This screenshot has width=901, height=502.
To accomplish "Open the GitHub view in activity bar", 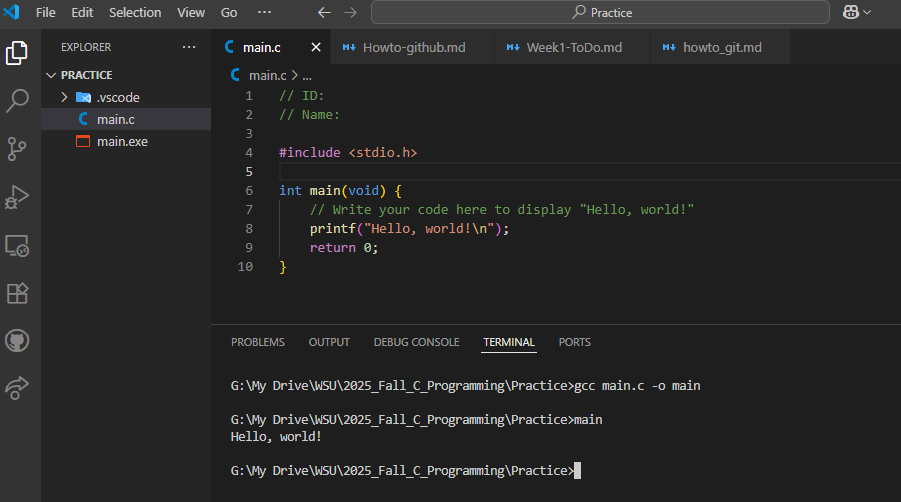I will pos(17,341).
